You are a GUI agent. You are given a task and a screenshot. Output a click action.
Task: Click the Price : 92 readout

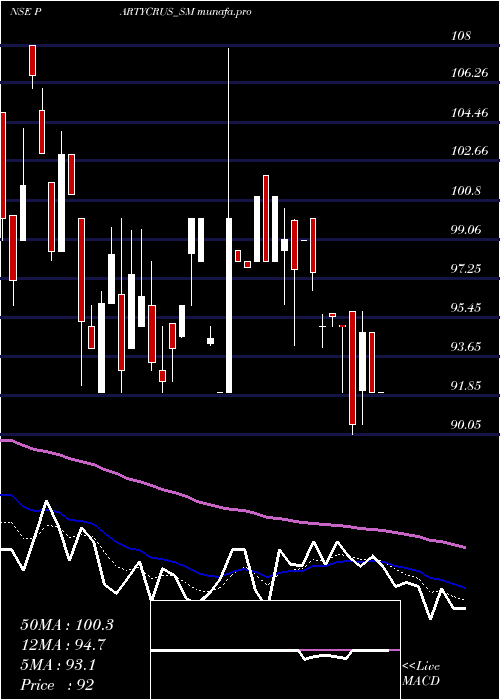click(57, 685)
